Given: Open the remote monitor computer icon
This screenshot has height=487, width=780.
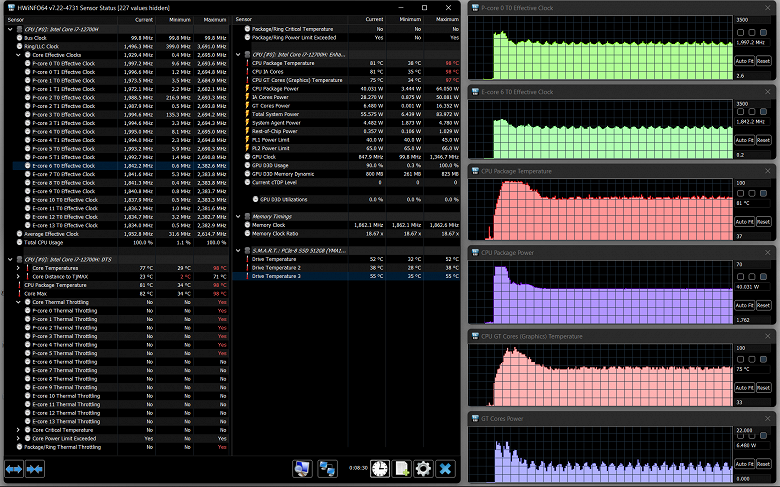Looking at the screenshot, I should pyautogui.click(x=300, y=468).
